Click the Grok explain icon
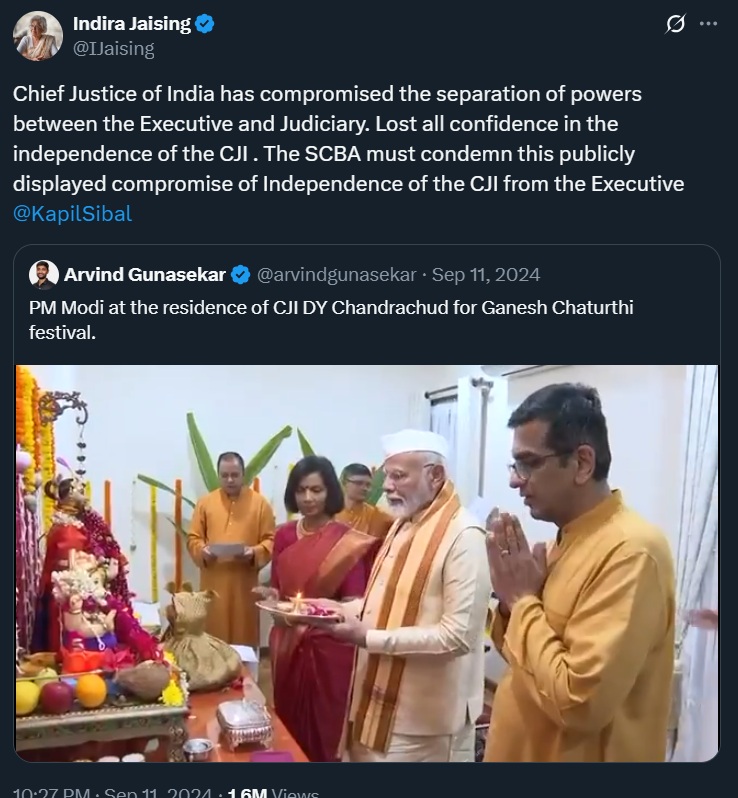Screen dimensions: 738x798 click(675, 25)
